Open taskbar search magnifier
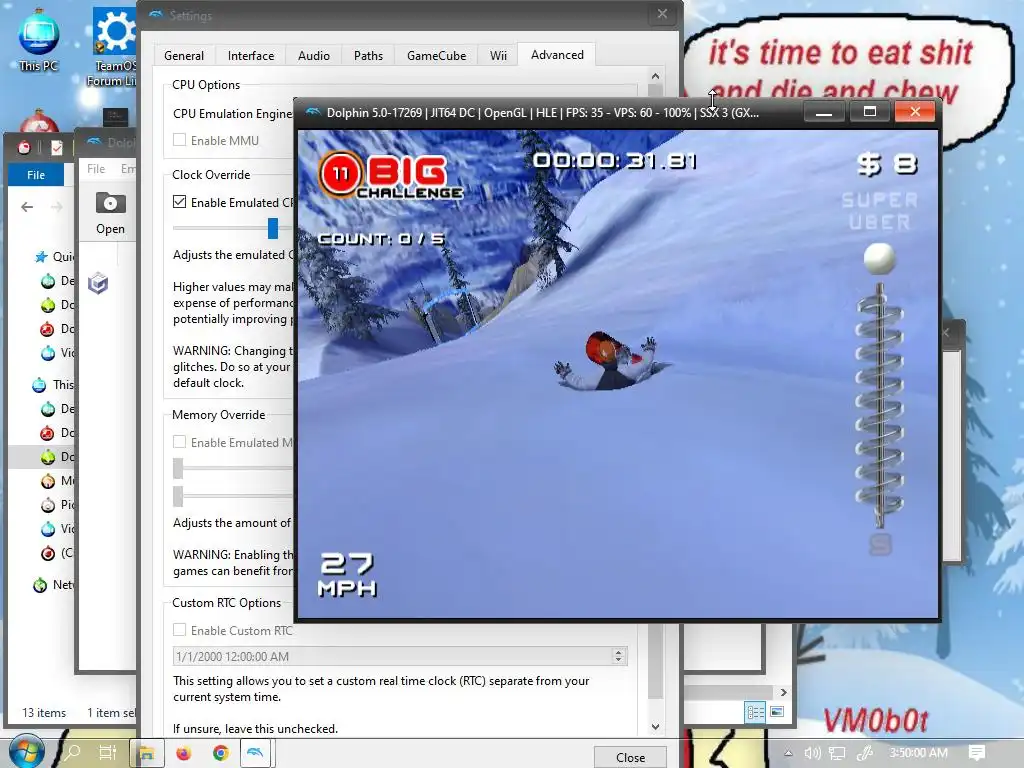1024x768 pixels. 72,753
